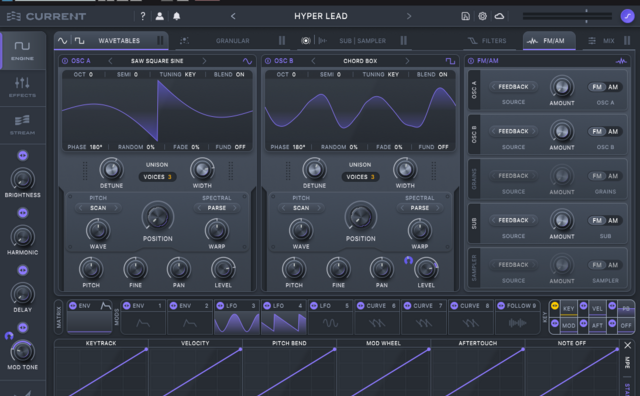Open SUB row Feedback source selector
The width and height of the screenshot is (640, 396).
513,220
